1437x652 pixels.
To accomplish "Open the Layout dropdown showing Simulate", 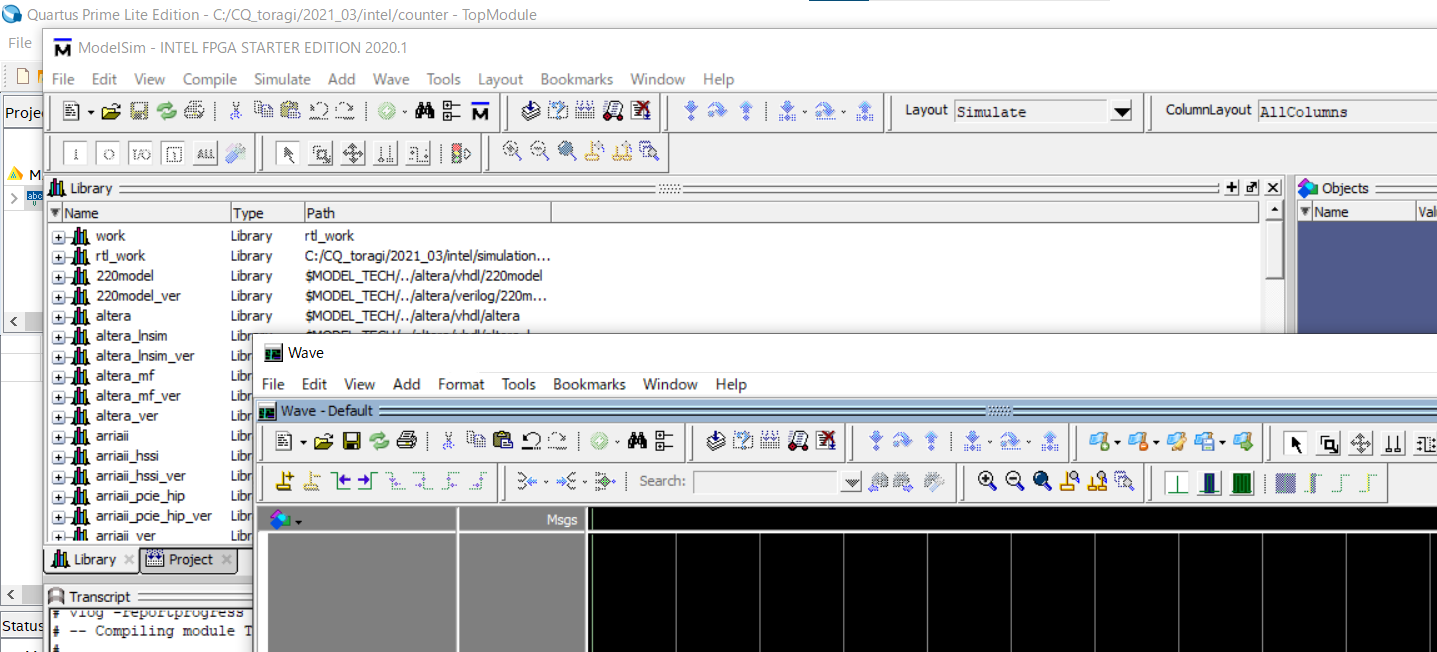I will (1120, 112).
